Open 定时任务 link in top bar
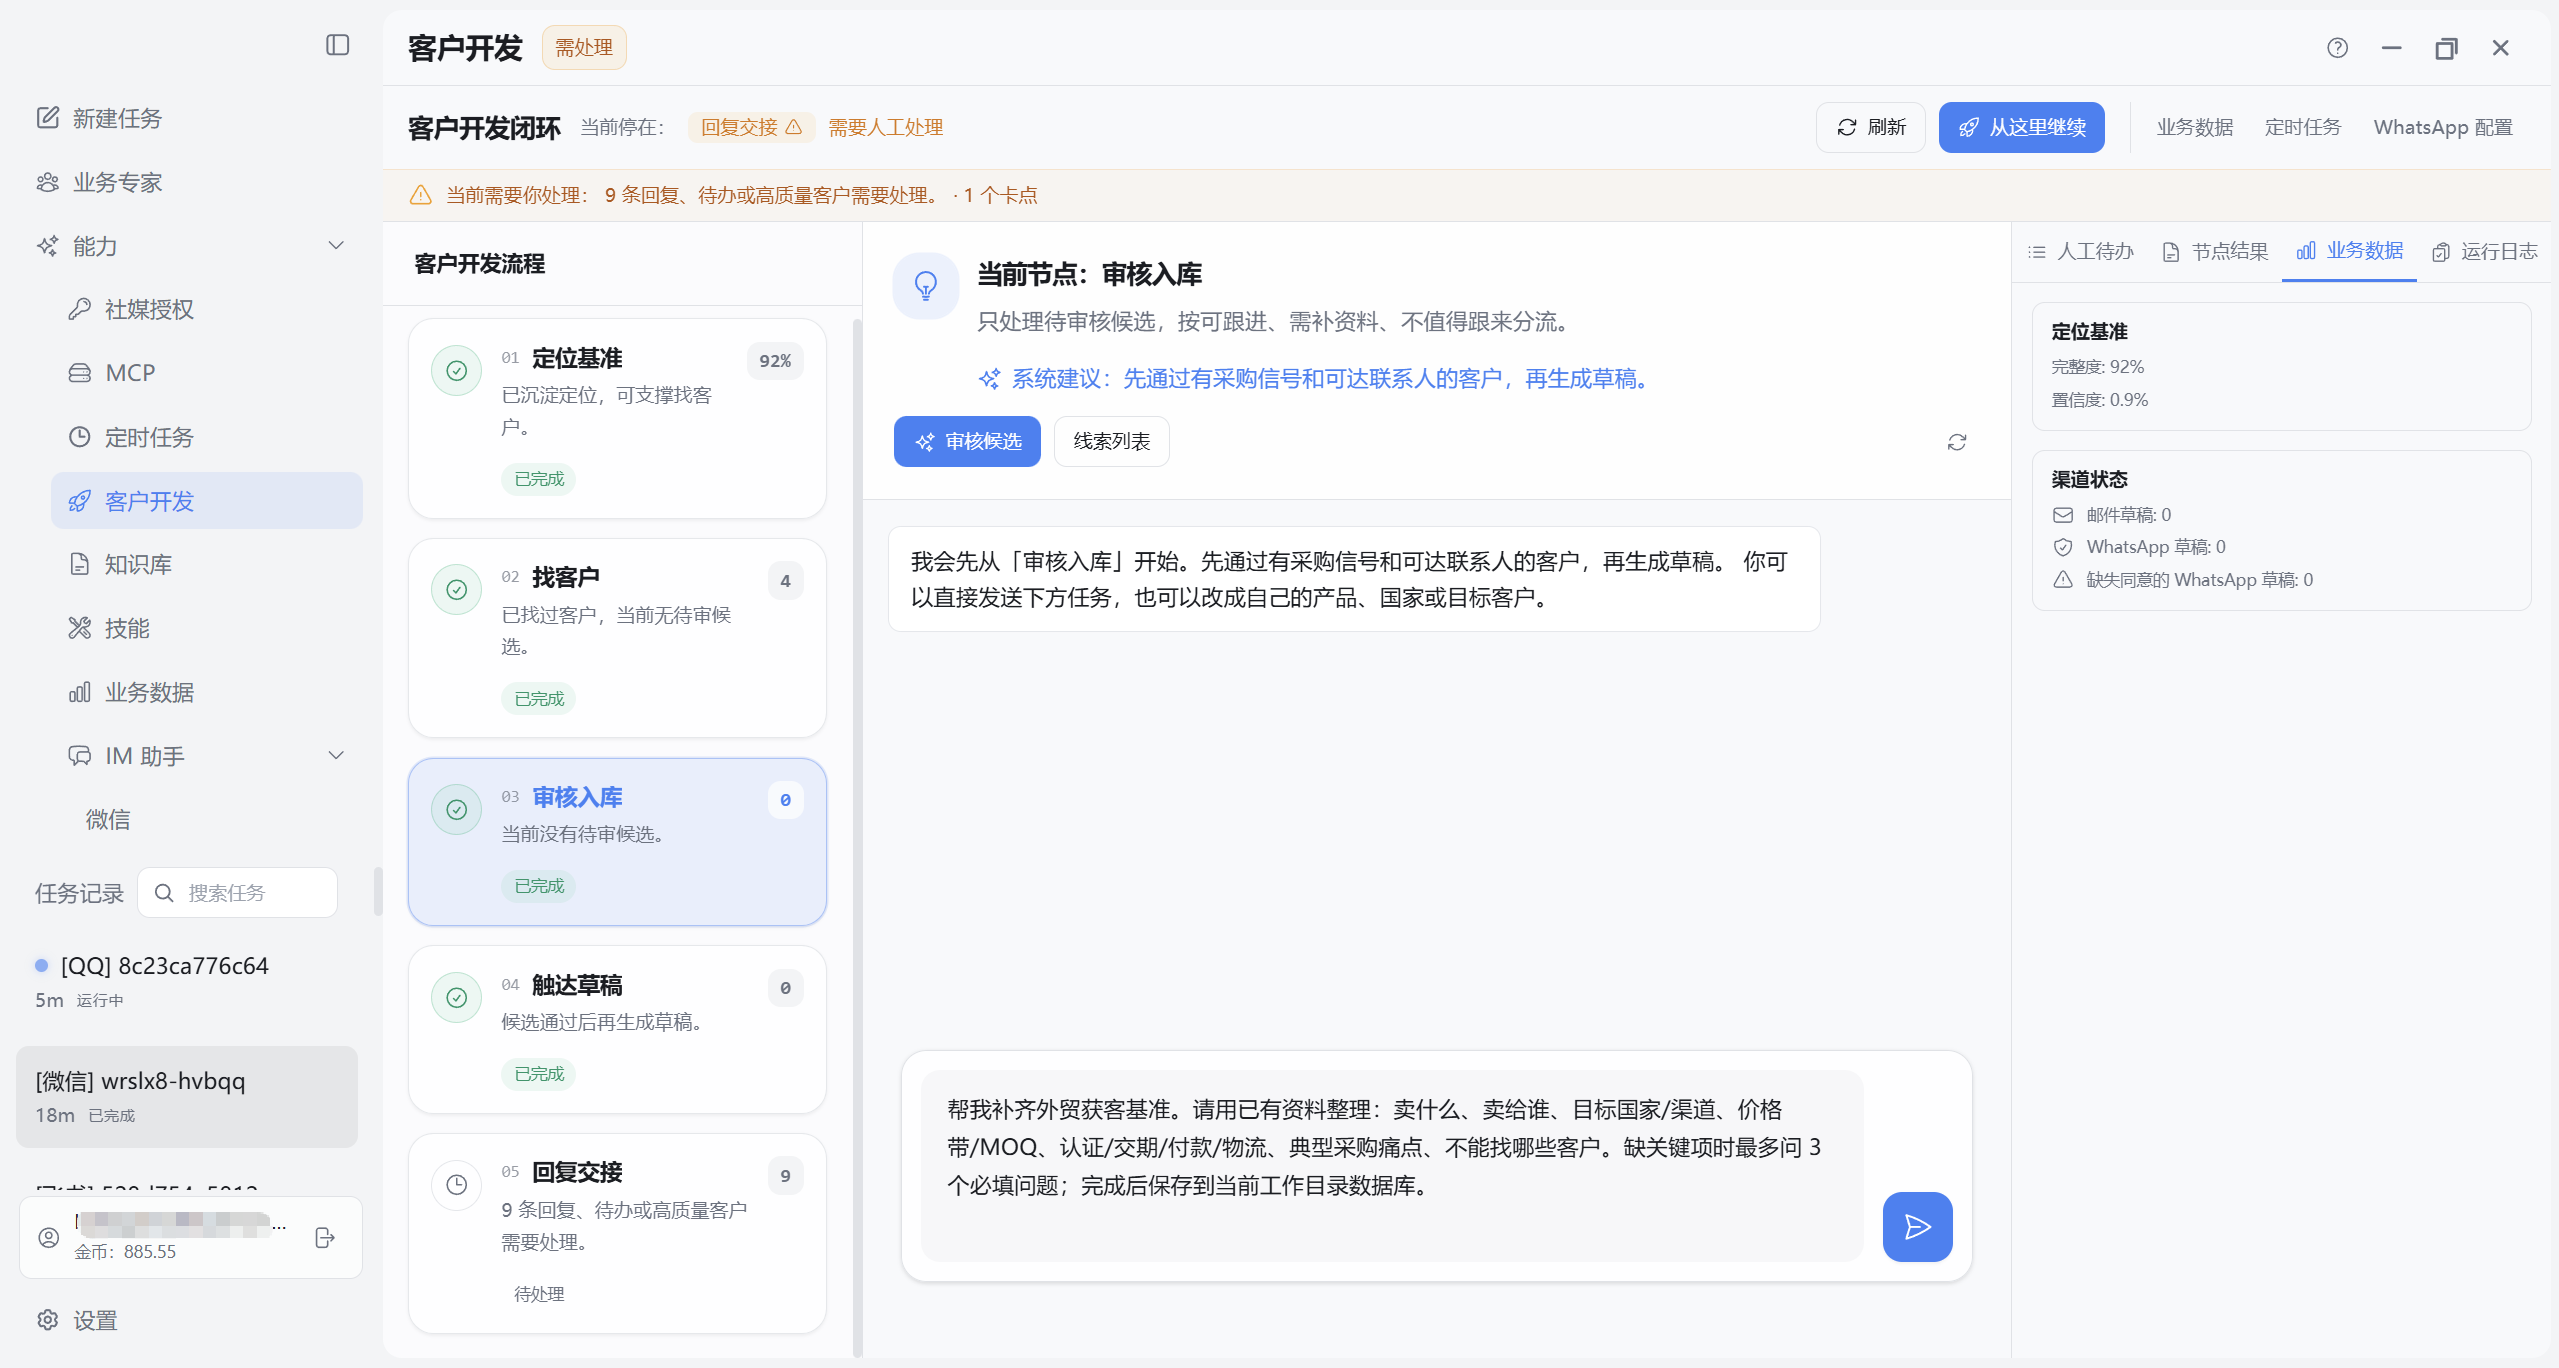Viewport: 2559px width, 1368px height. point(2302,127)
